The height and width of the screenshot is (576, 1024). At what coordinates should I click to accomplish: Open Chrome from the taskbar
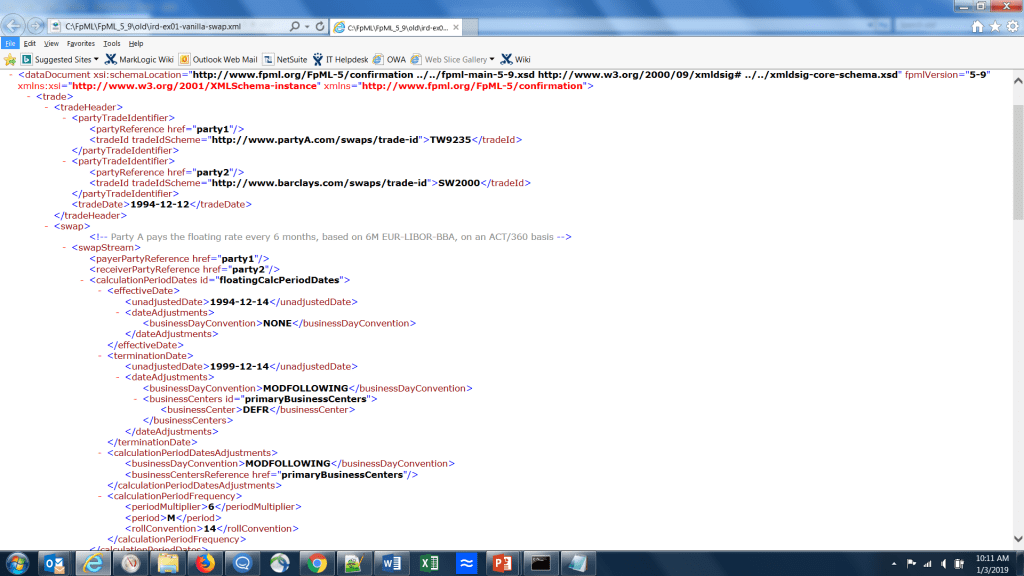click(x=317, y=563)
